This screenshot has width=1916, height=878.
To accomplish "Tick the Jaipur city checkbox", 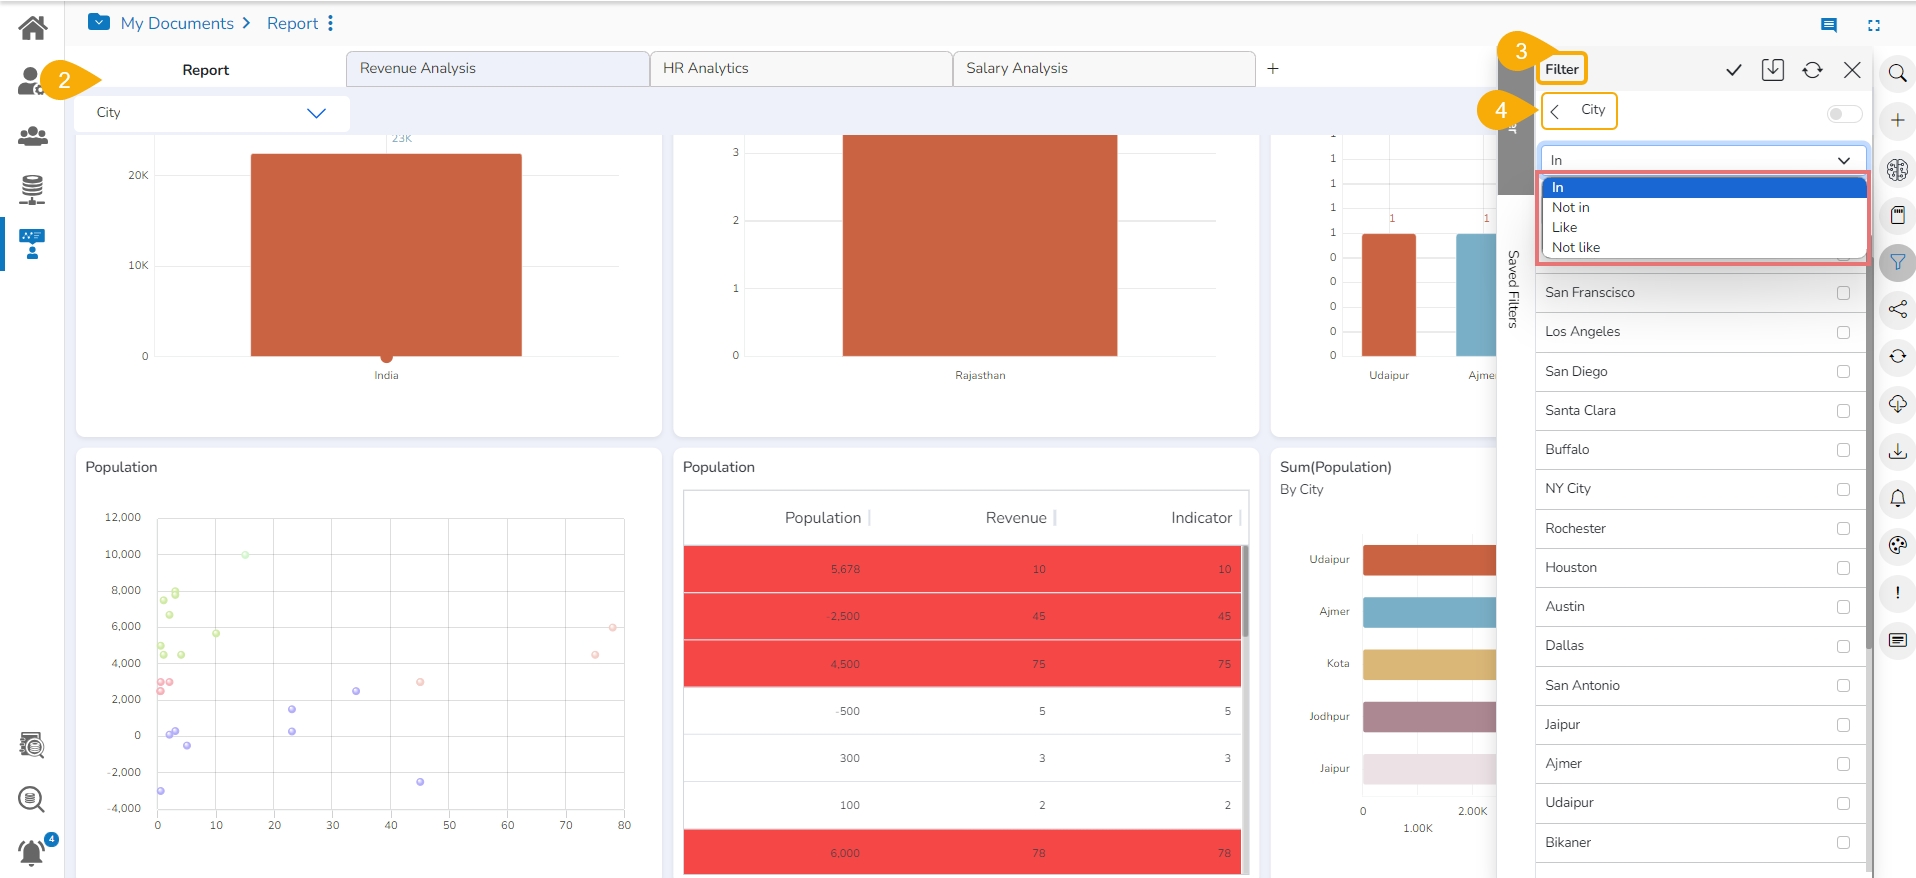I will pos(1843,725).
